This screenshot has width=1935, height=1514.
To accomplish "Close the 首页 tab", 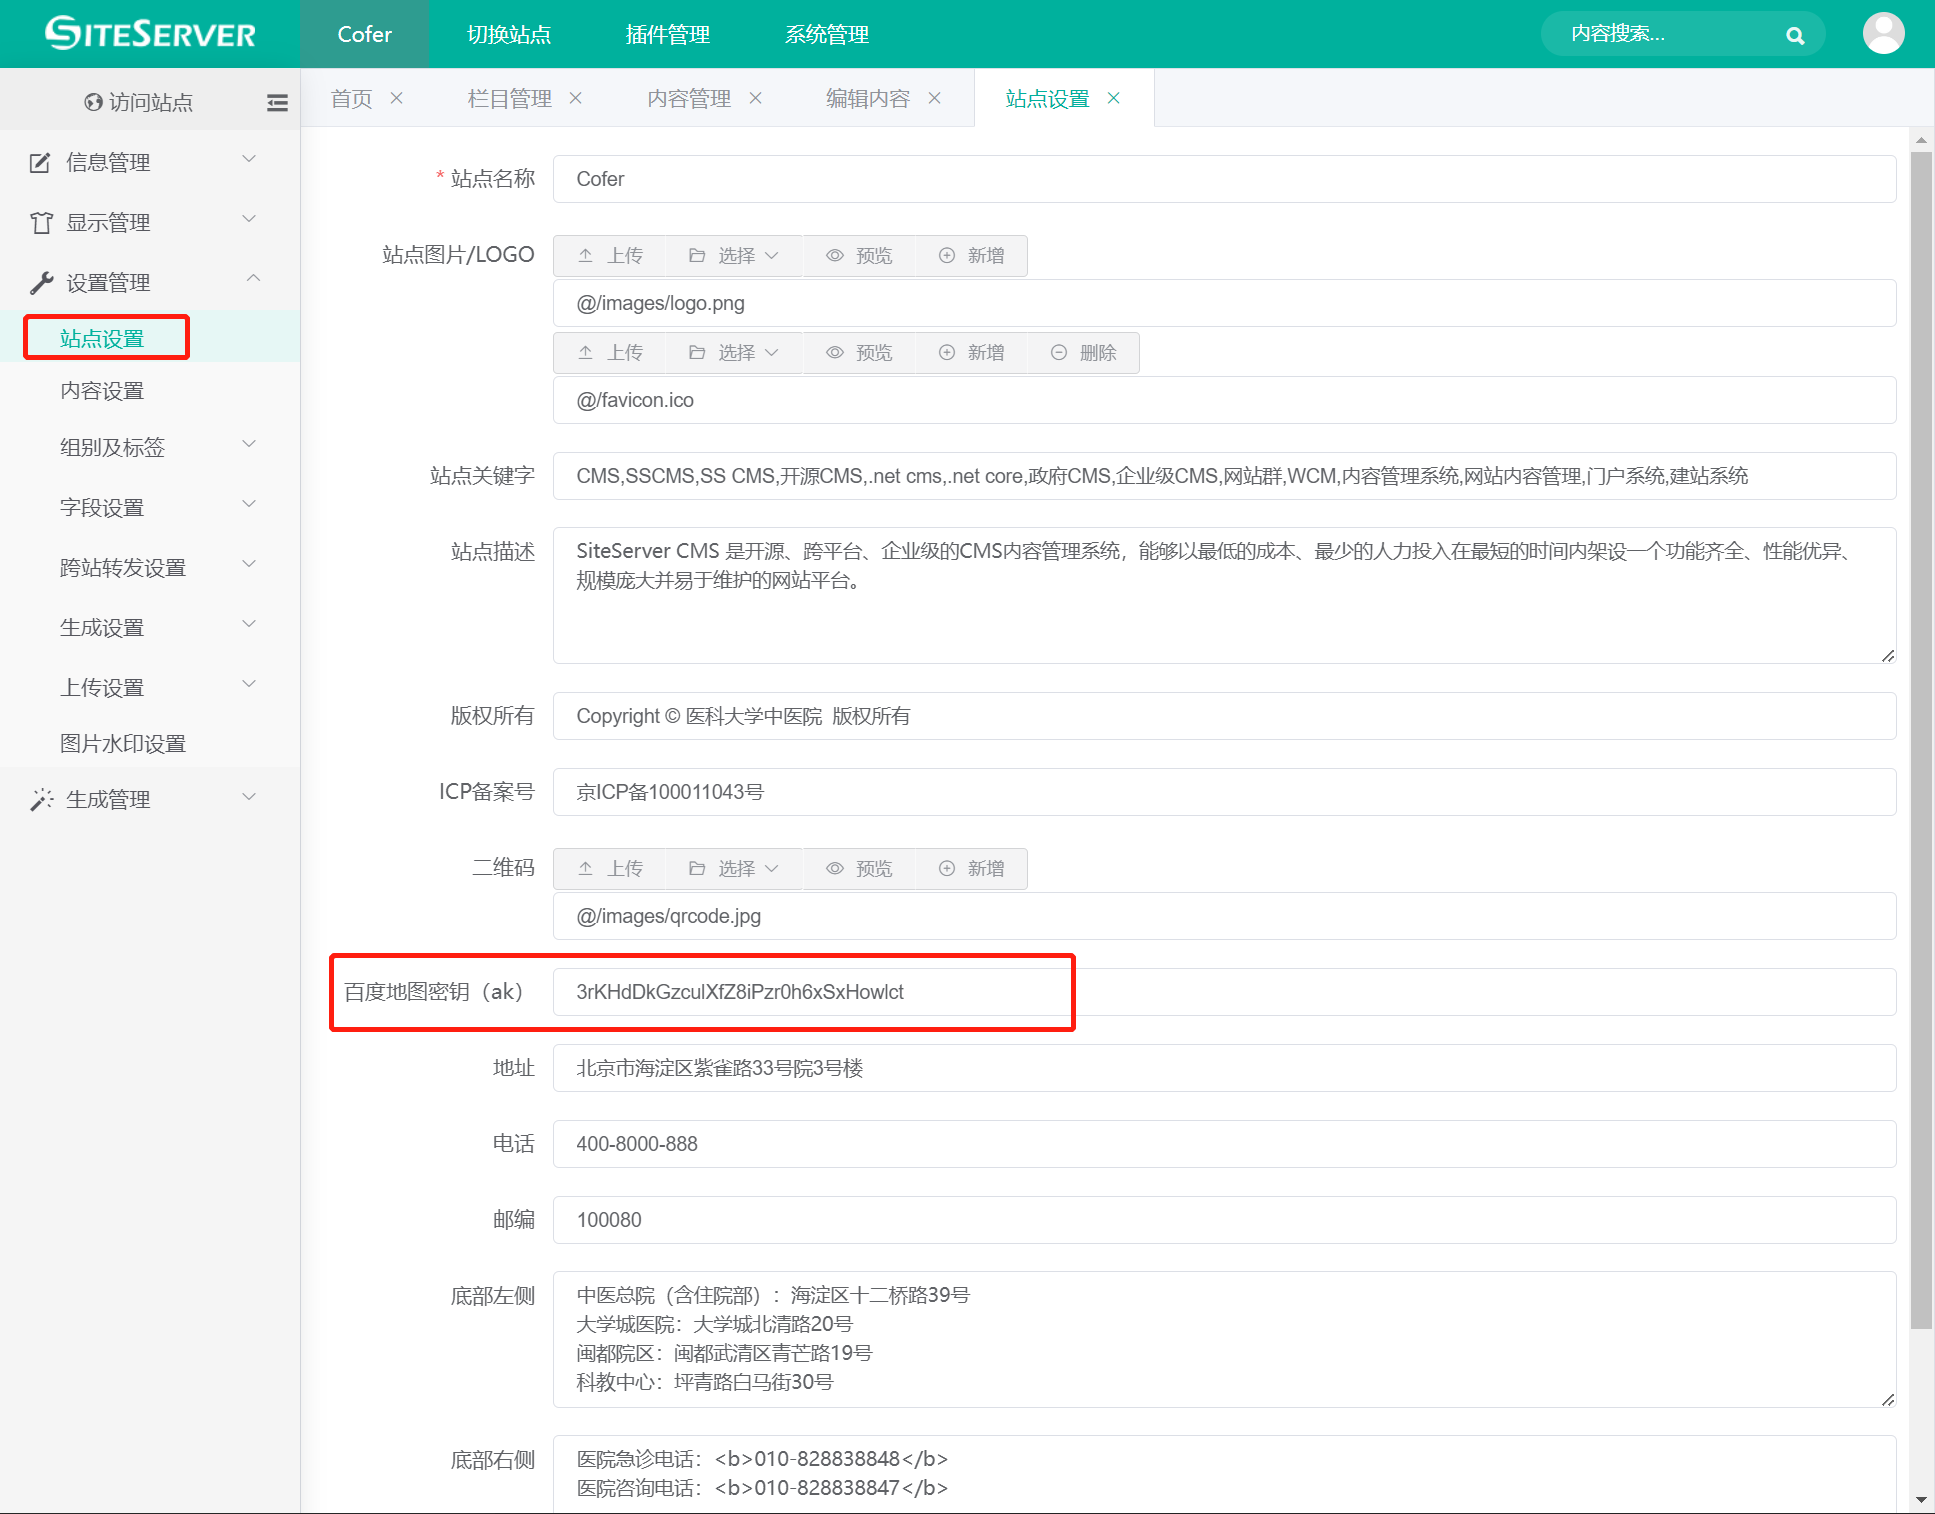I will coord(397,98).
